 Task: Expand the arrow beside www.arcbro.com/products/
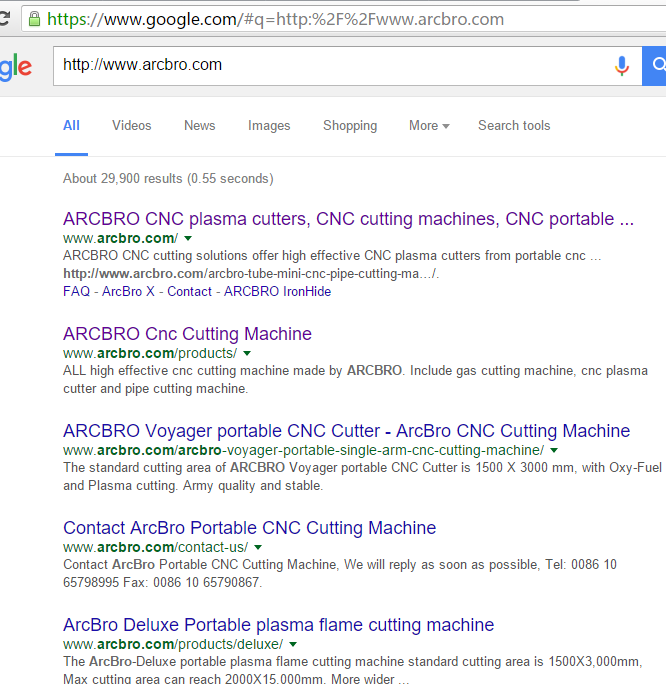pos(247,353)
